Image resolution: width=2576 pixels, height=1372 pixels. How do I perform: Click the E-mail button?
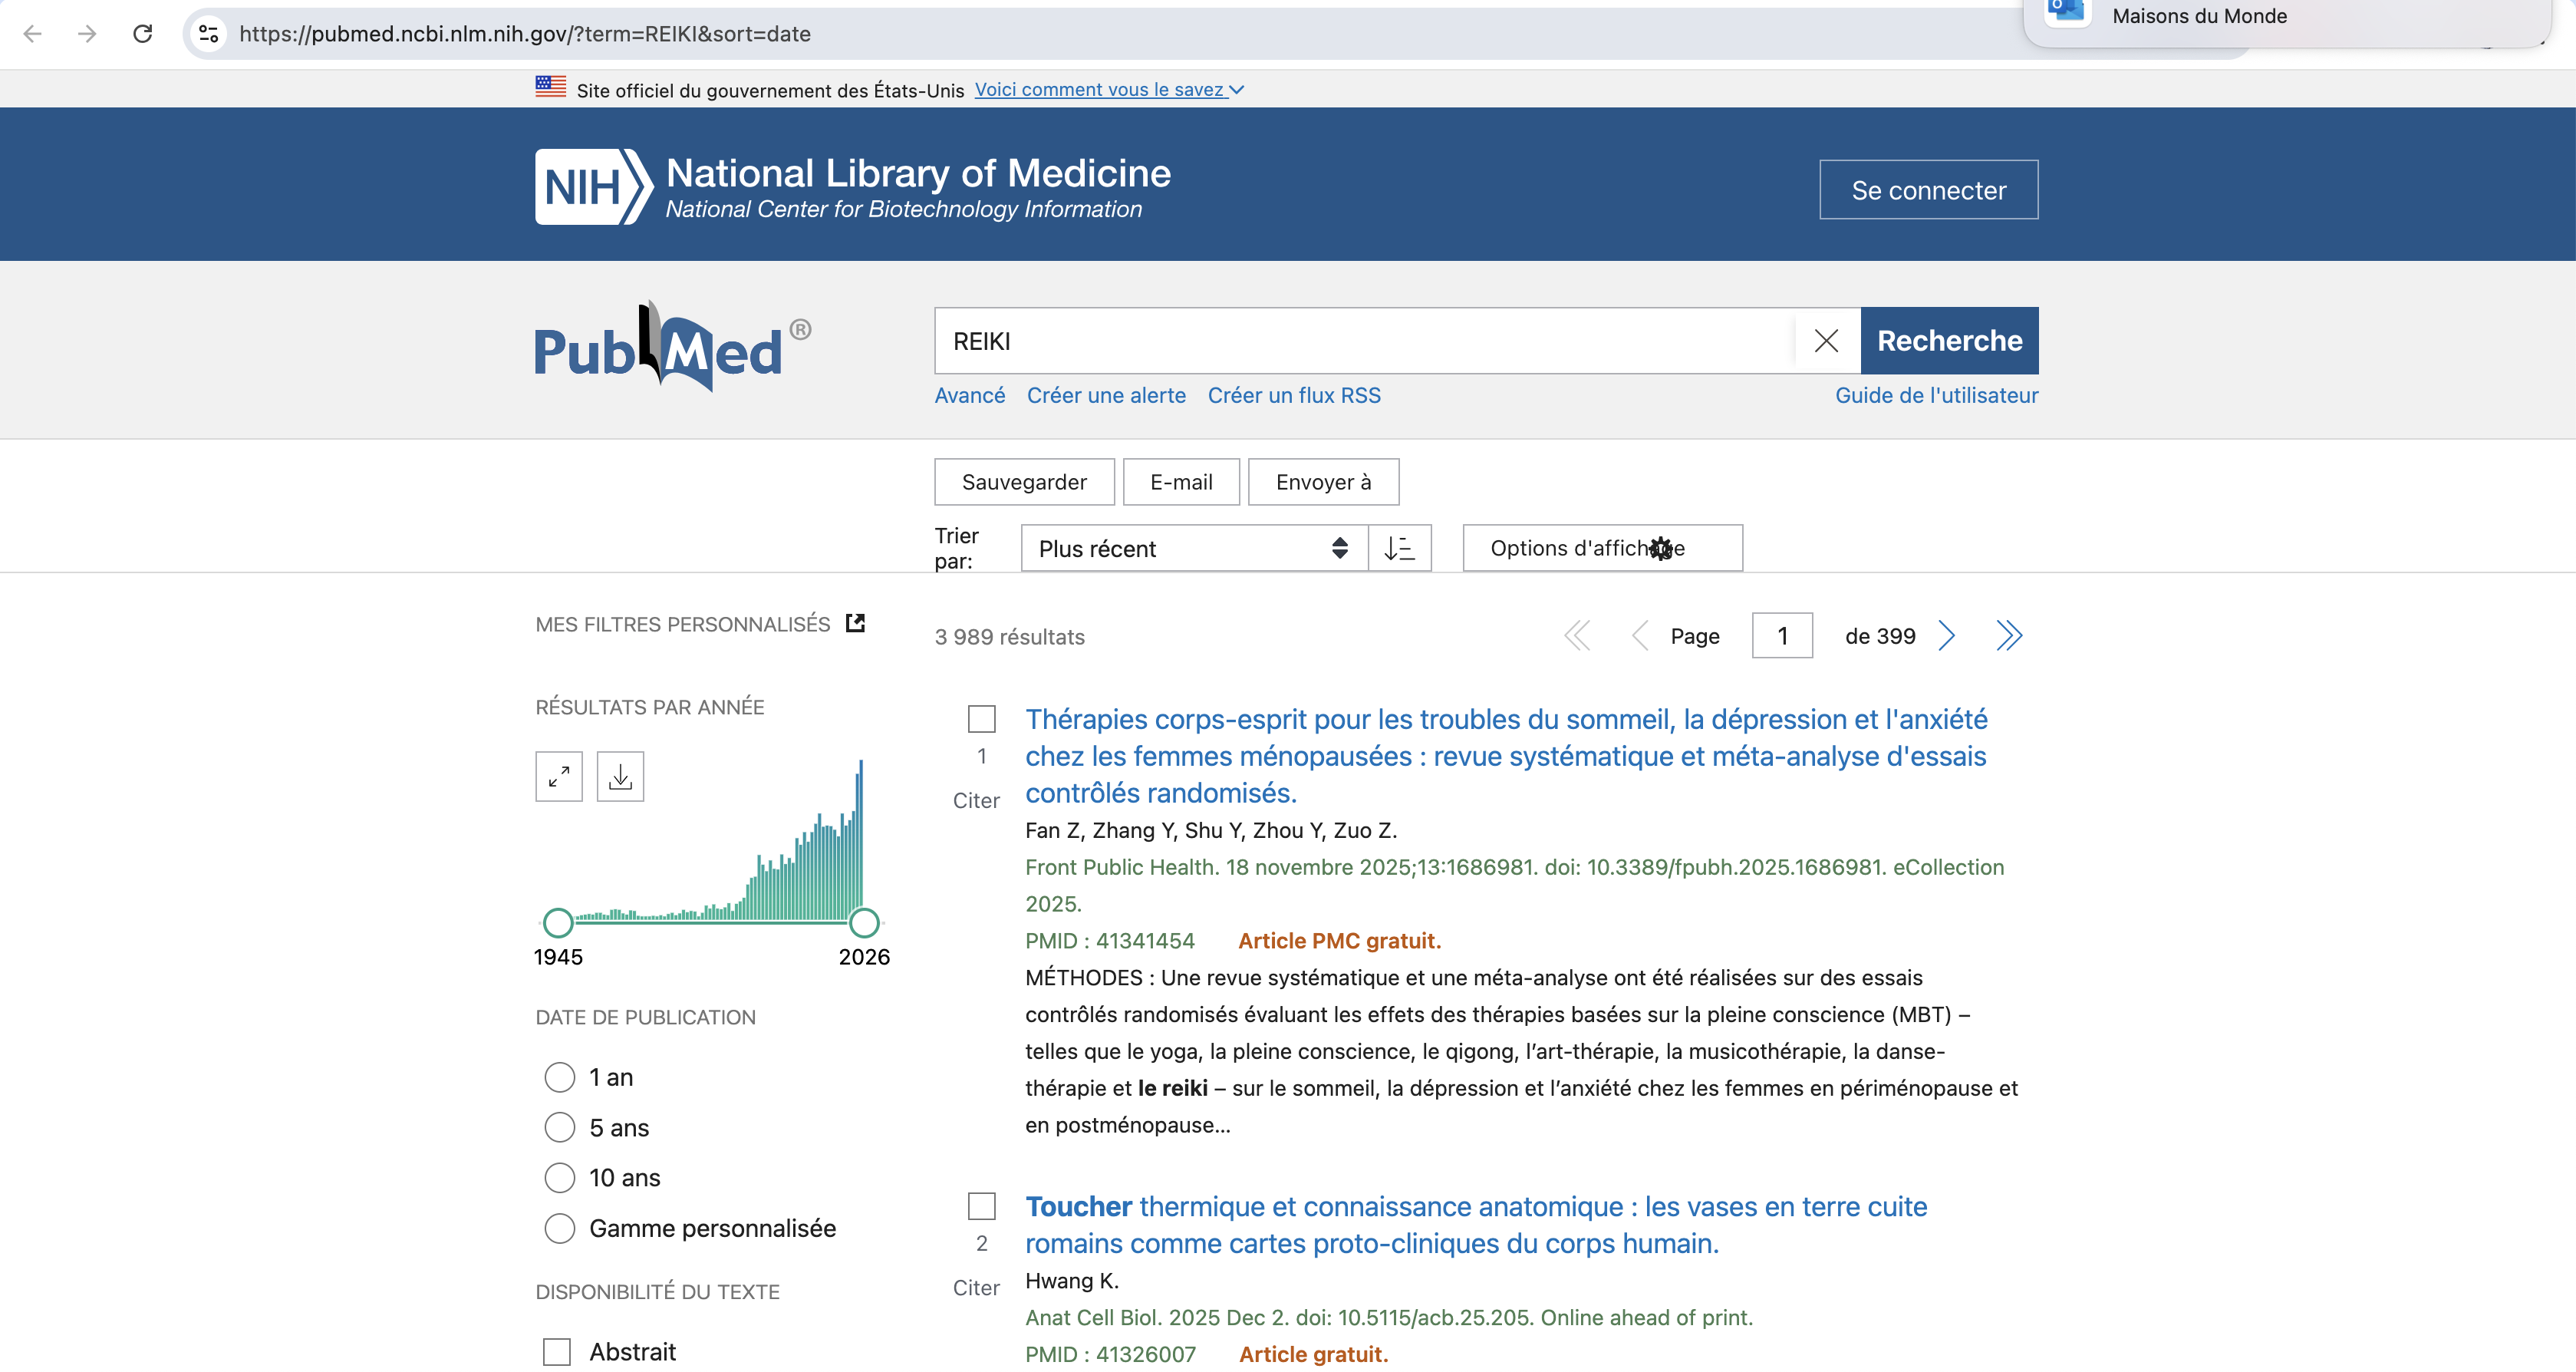1181,482
